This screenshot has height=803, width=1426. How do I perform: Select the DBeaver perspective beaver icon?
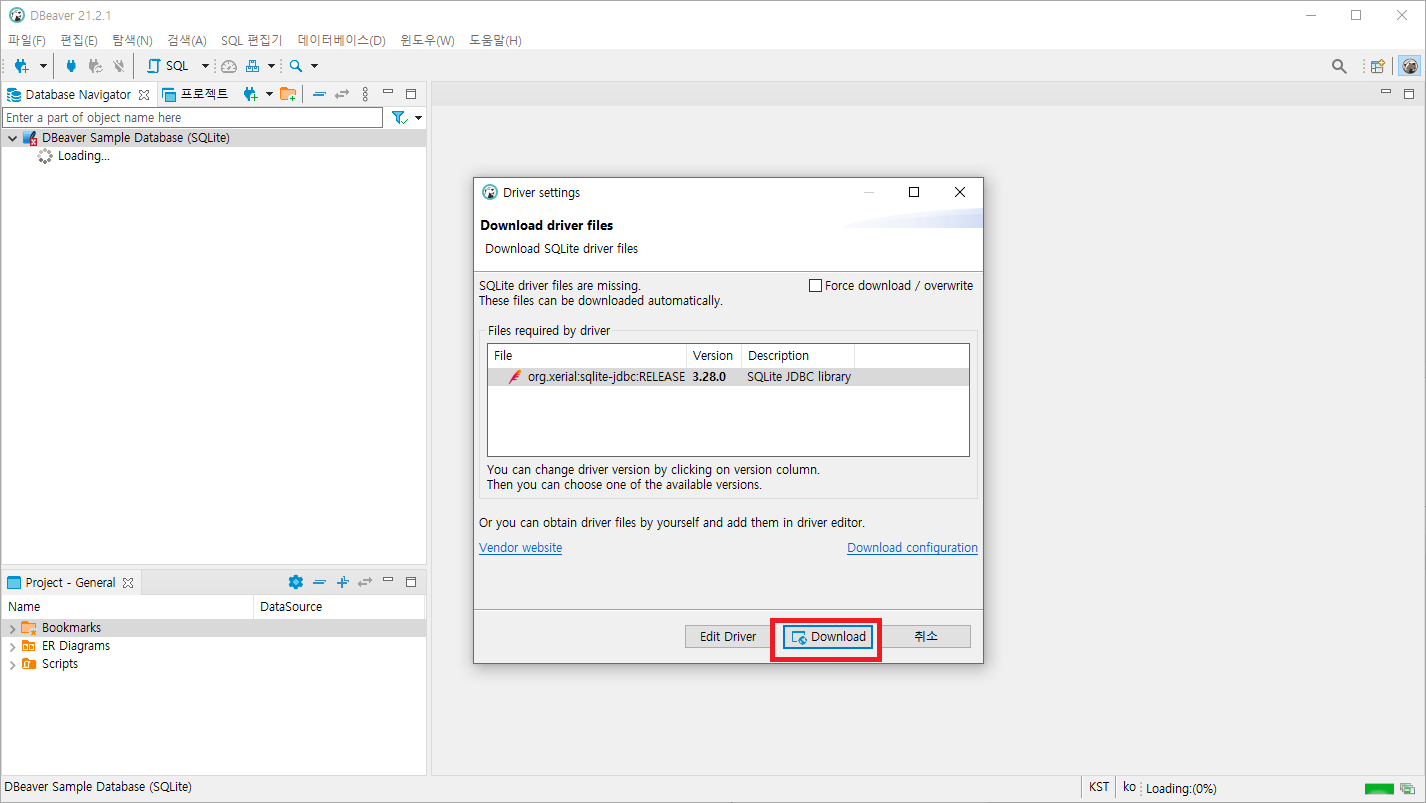1409,66
